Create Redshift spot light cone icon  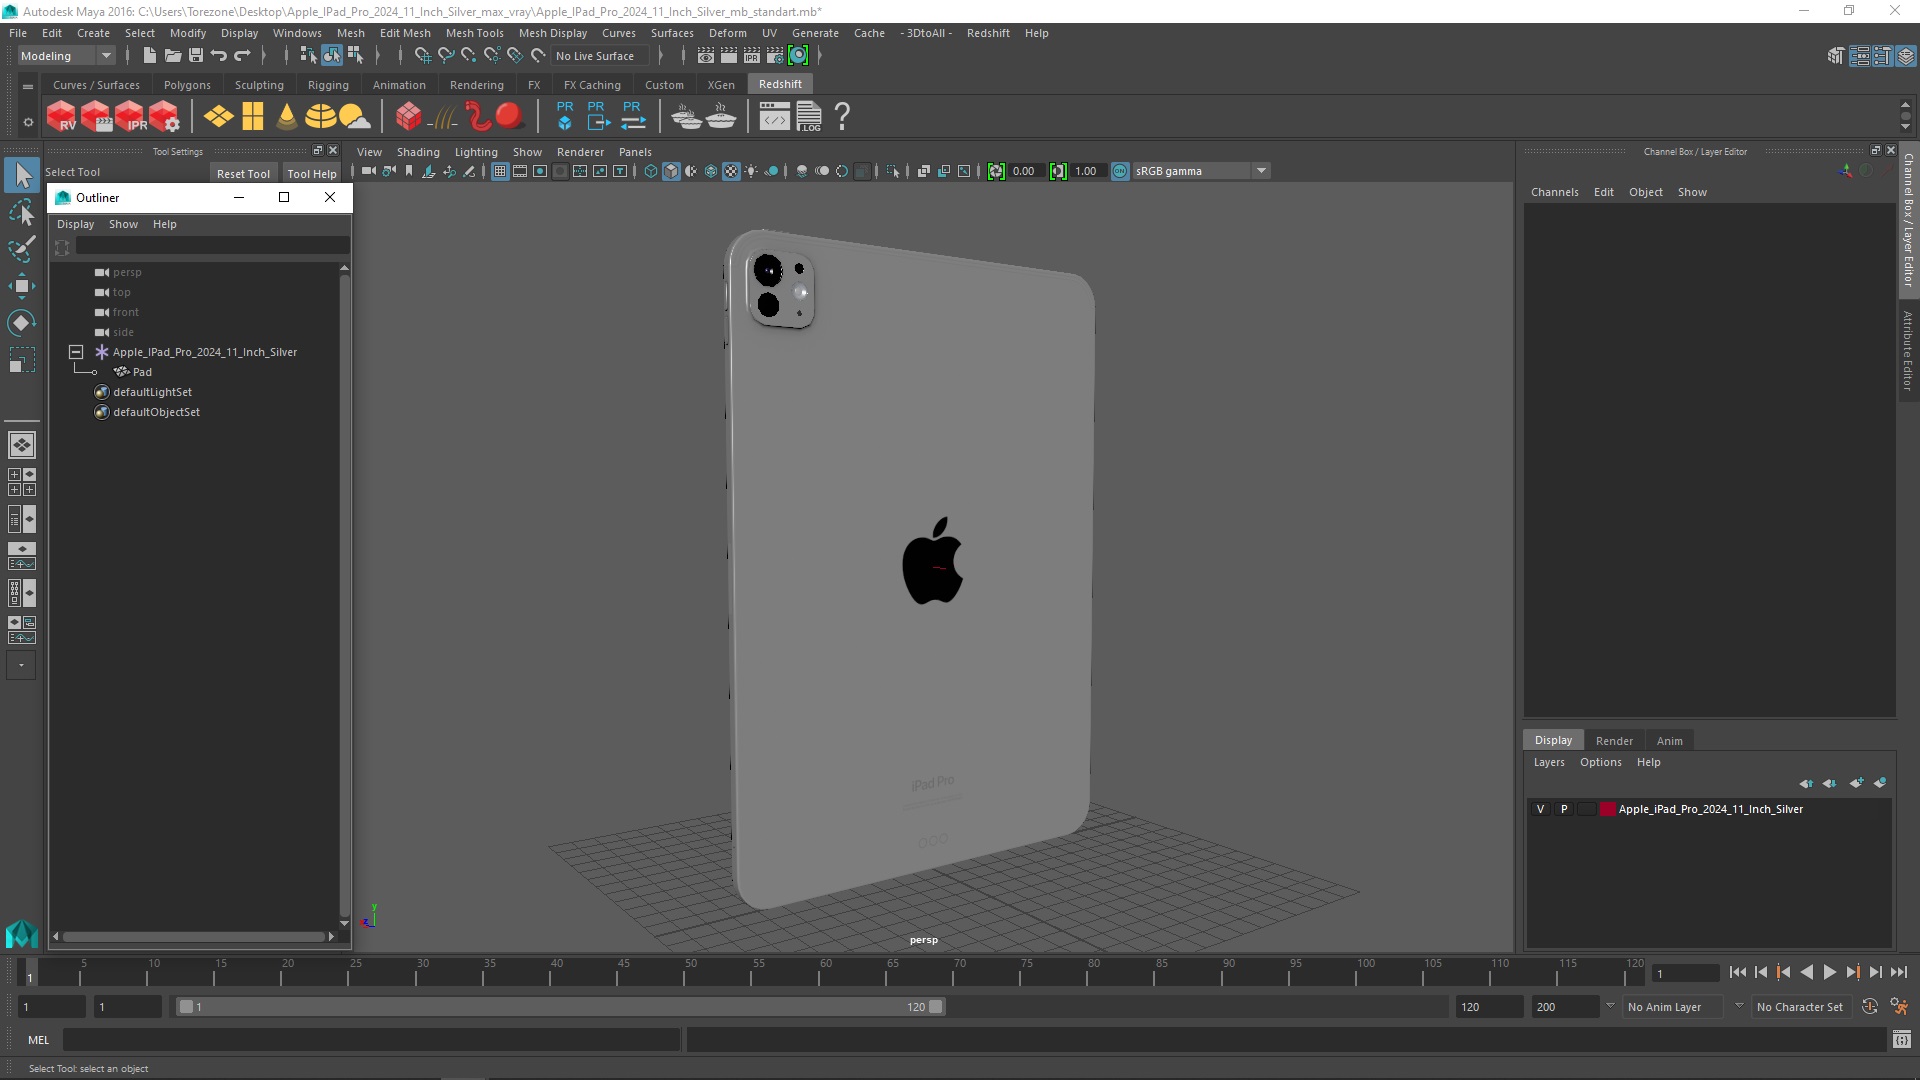click(287, 117)
